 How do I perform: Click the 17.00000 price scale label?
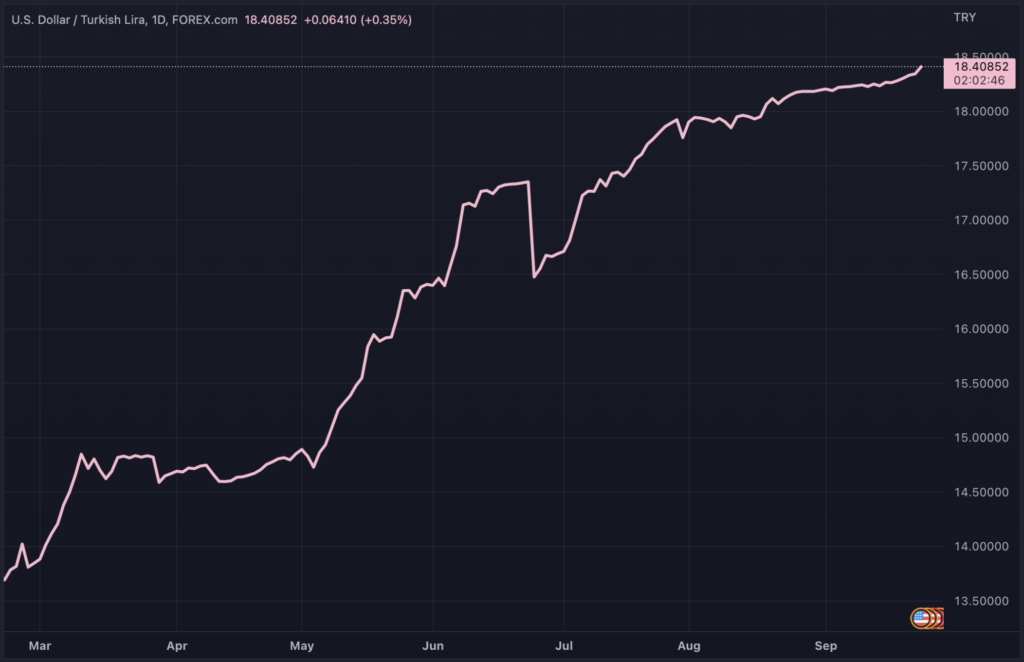981,221
